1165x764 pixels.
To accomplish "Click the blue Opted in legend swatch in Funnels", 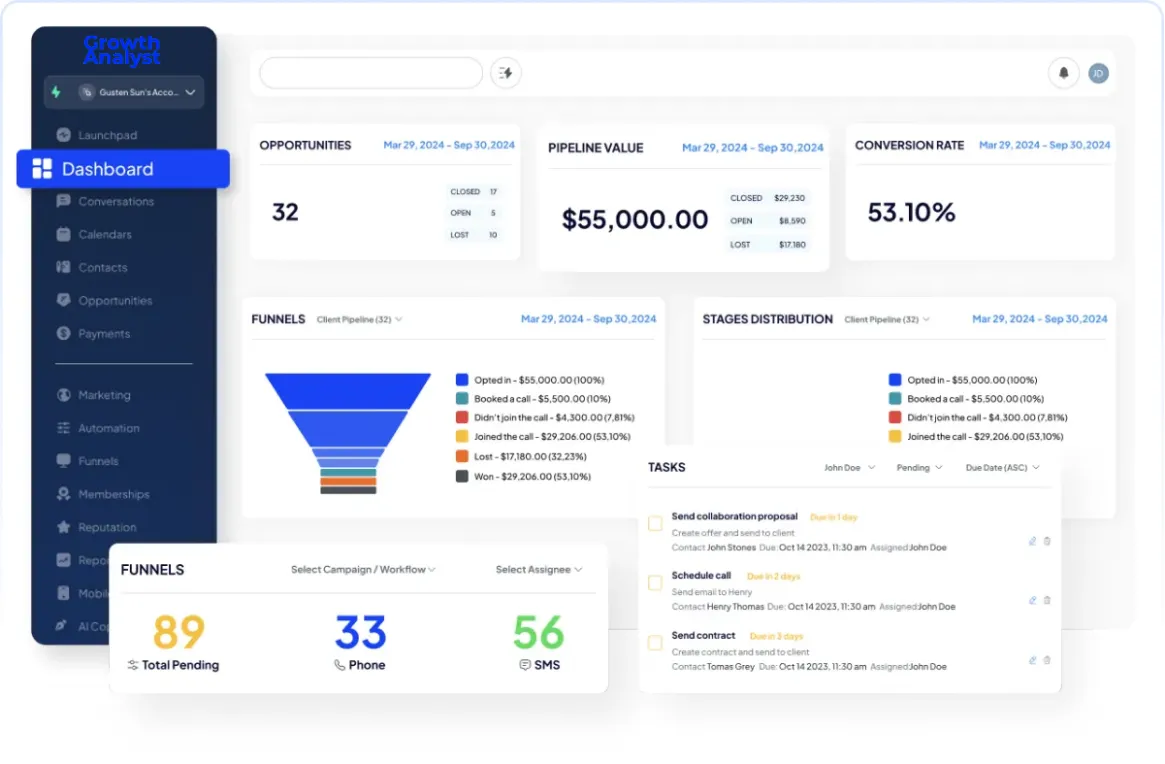I will 461,380.
